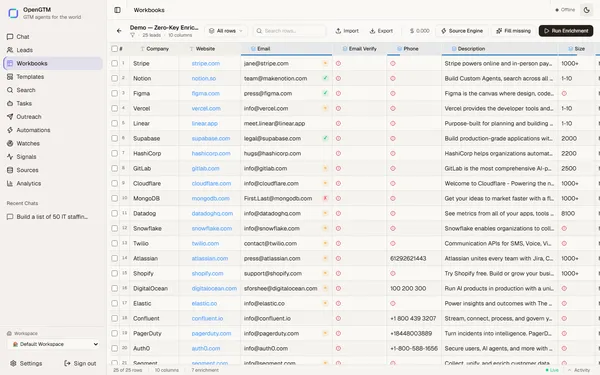Click the Import button

click(347, 31)
